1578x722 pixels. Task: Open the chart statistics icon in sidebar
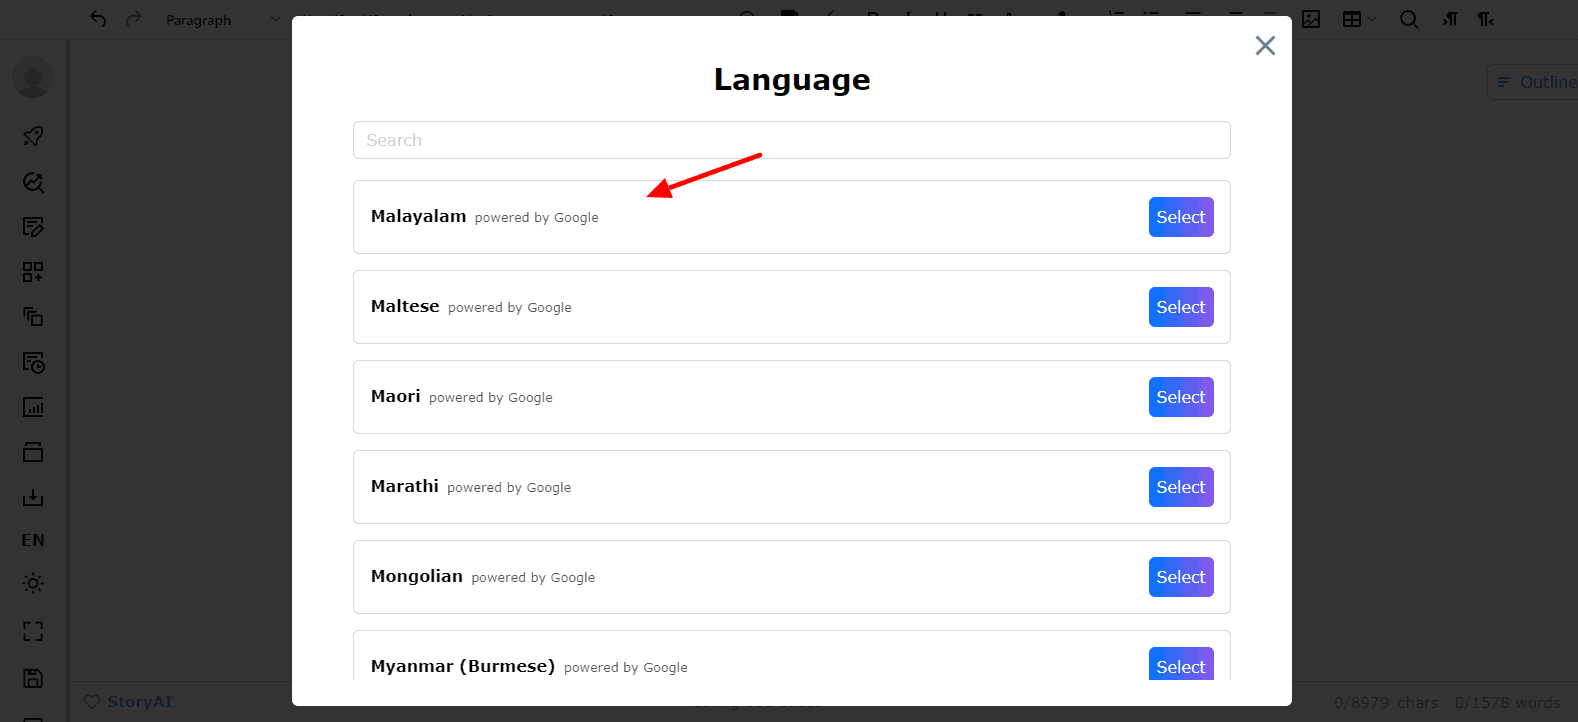[x=33, y=407]
